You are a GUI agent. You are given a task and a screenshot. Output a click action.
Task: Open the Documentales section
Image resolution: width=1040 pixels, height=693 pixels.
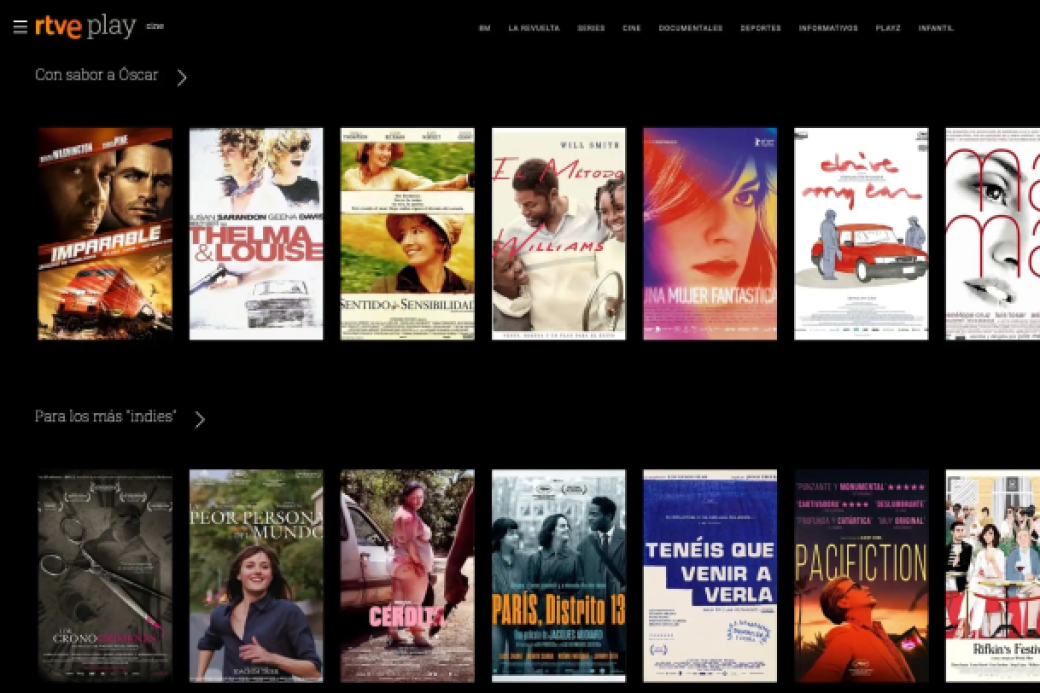(x=690, y=29)
